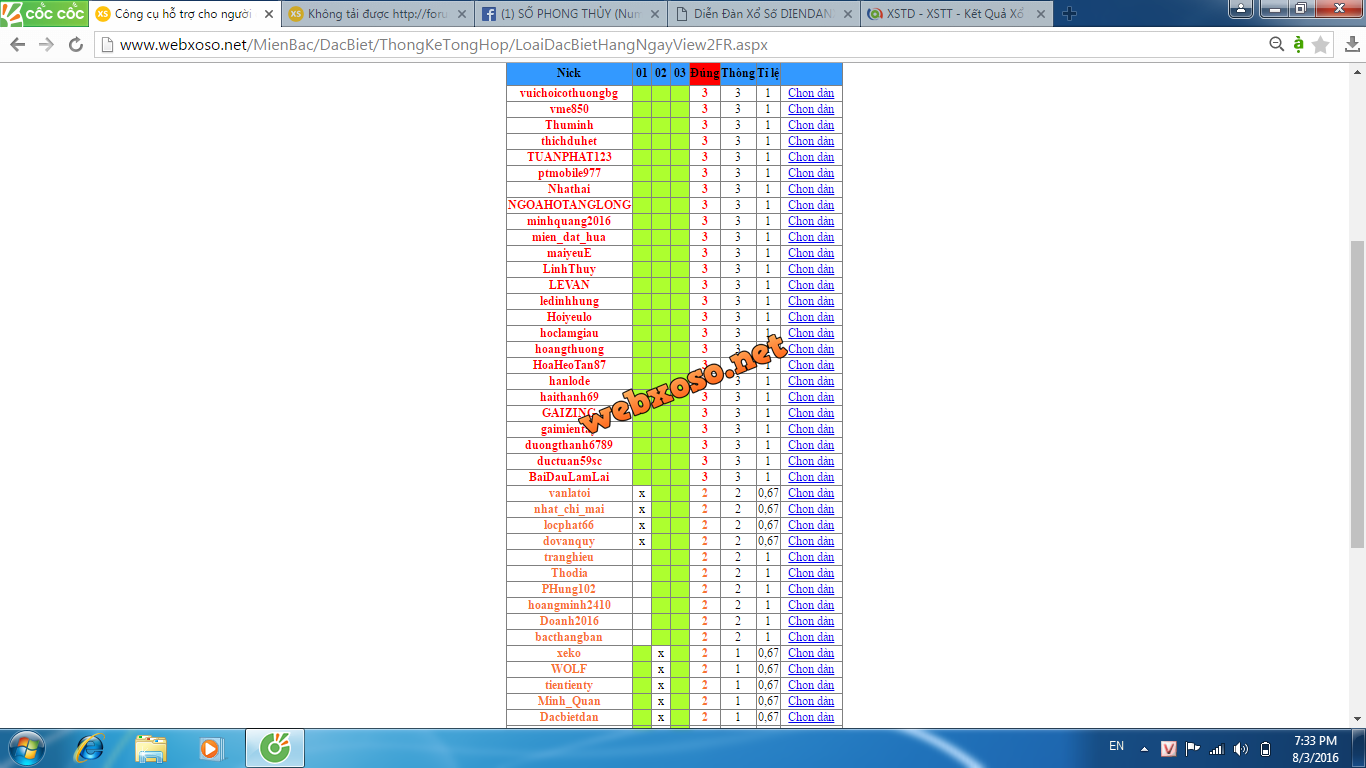Click the address bar URL field
Image resolution: width=1366 pixels, height=768 pixels.
tap(680, 45)
